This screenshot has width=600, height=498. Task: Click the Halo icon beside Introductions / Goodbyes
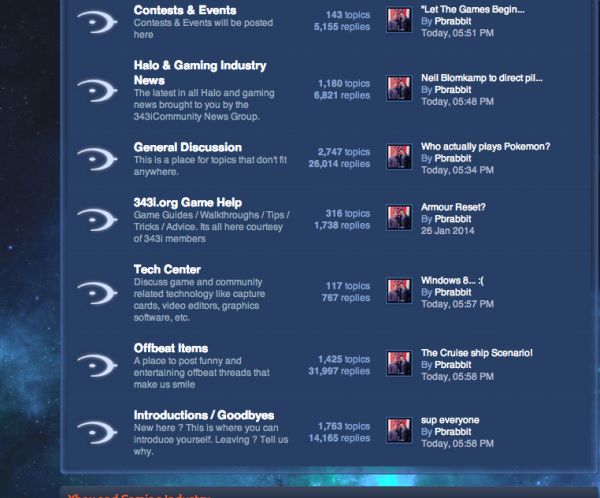pos(97,432)
